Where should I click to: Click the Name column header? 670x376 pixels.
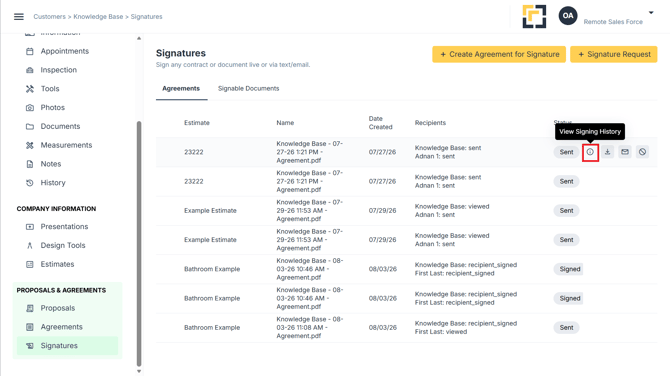(285, 123)
